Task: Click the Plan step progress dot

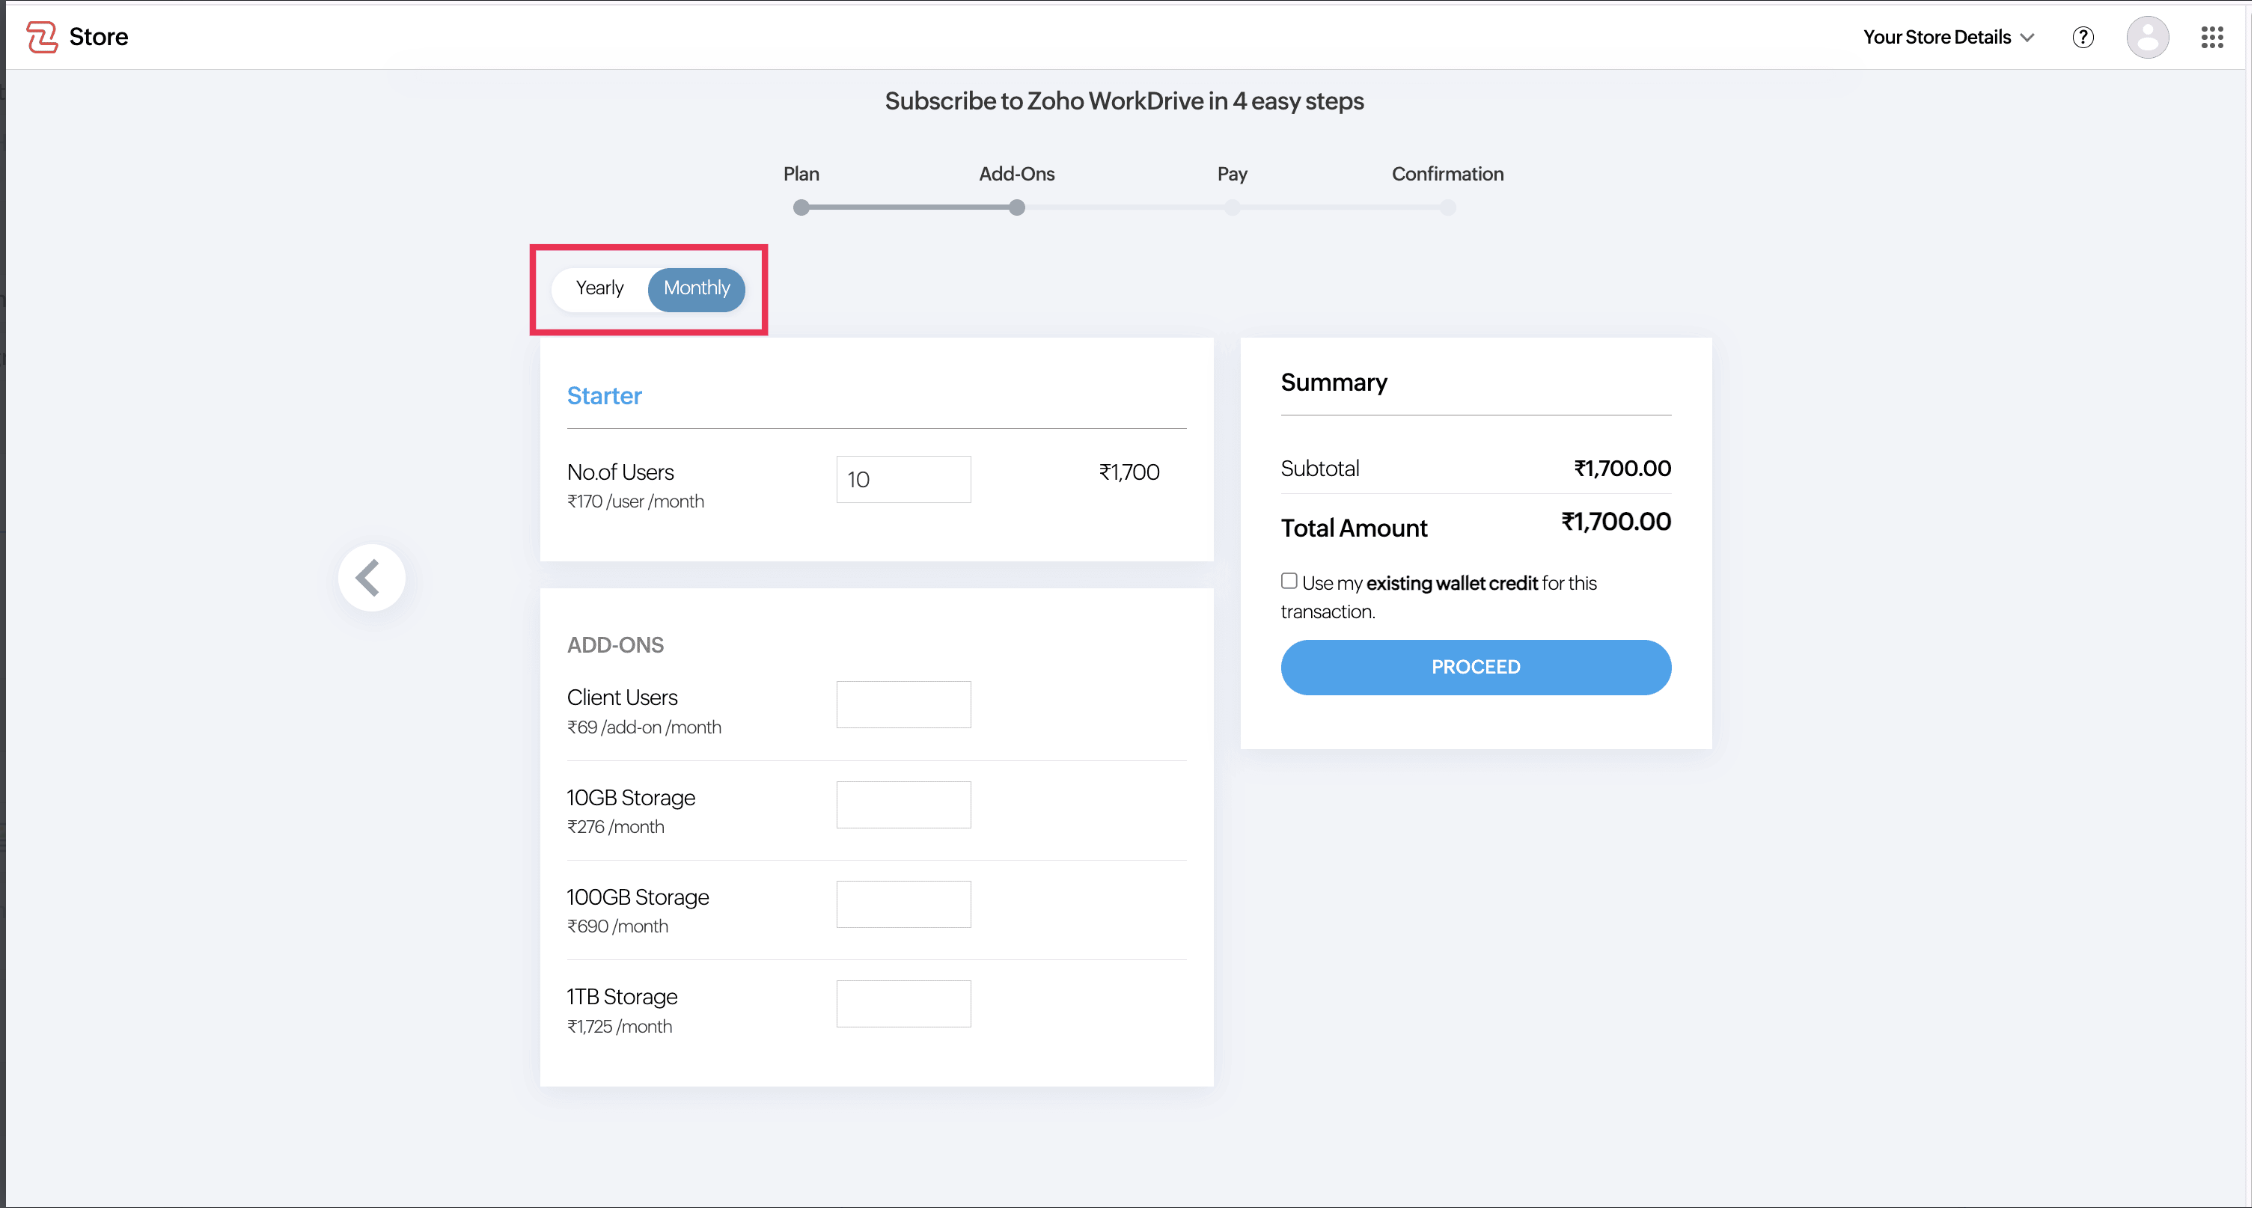Action: tap(801, 208)
